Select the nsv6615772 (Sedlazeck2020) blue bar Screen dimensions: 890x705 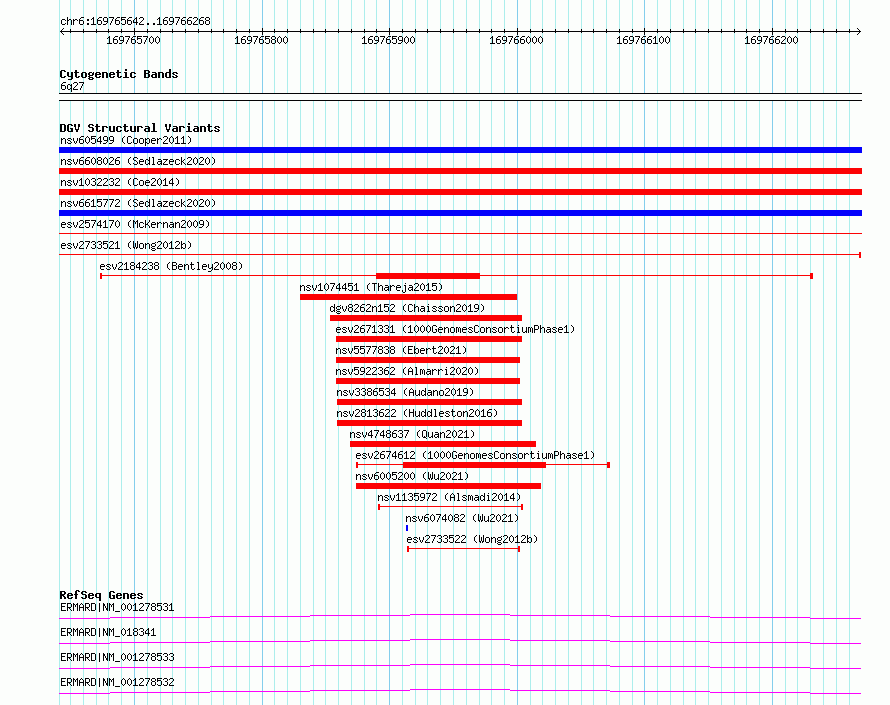(460, 213)
